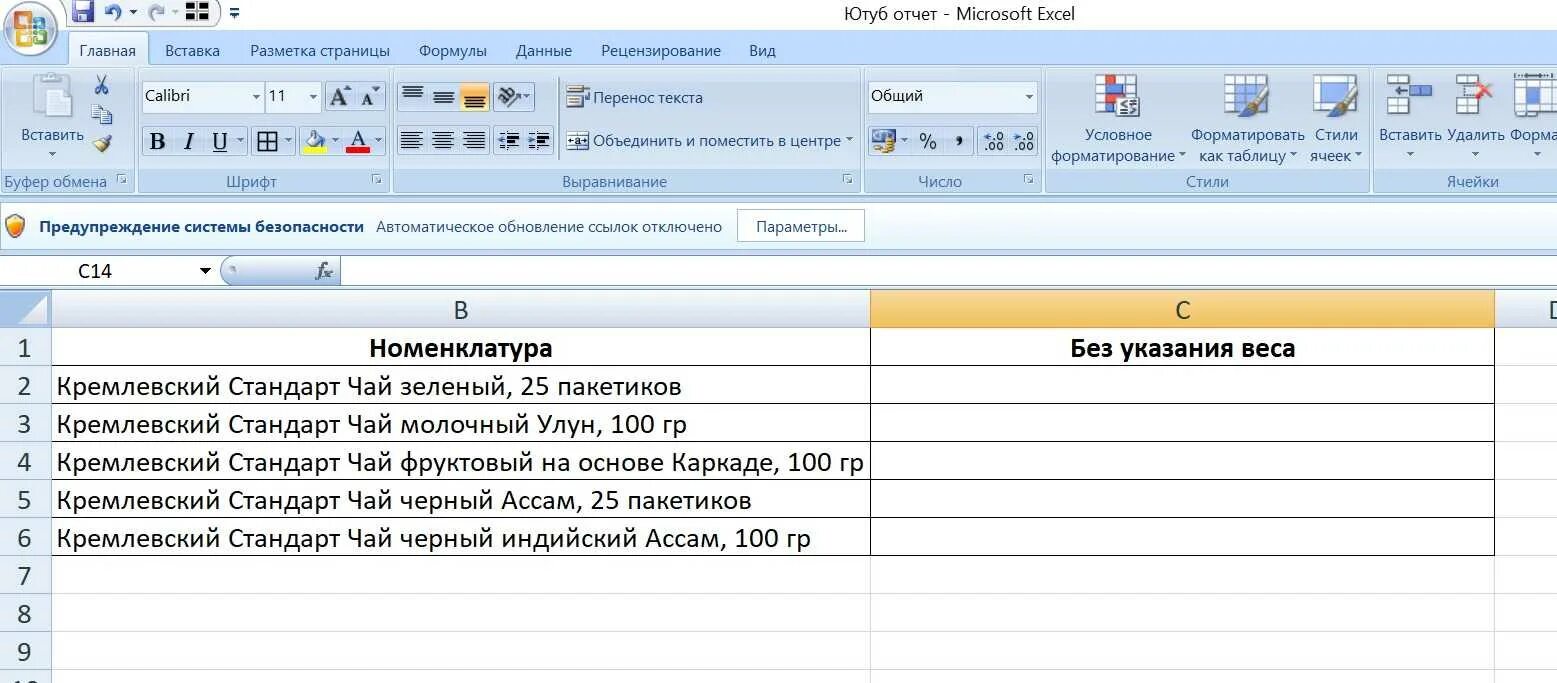This screenshot has height=683, width=1557.
Task: Open Число group dialog launcher
Action: click(x=1028, y=180)
